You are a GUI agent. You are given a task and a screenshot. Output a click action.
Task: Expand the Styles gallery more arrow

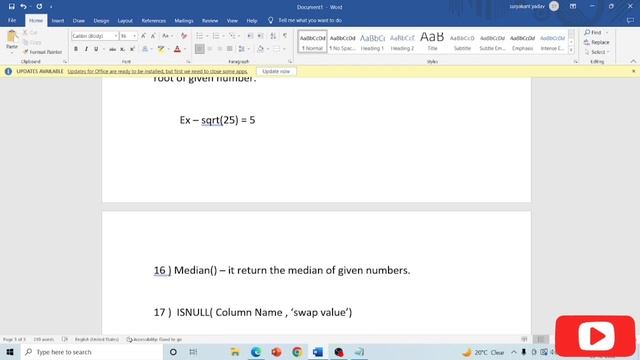[571, 50]
